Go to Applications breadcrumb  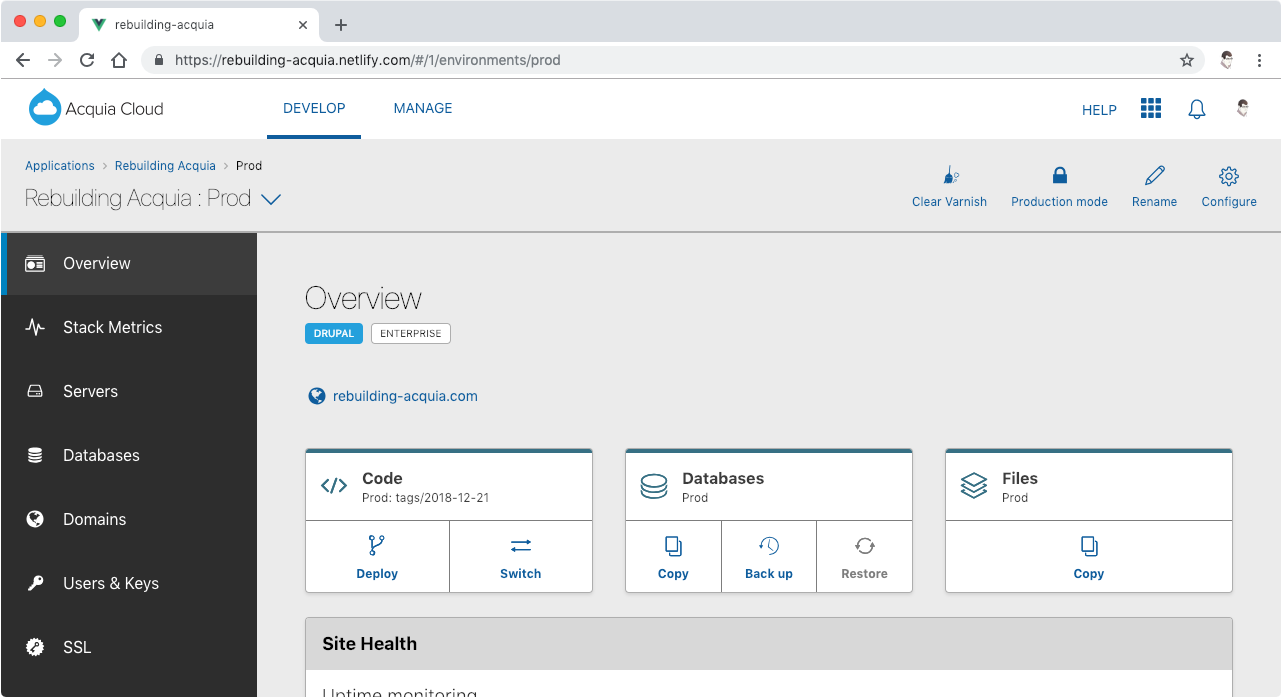(x=60, y=166)
